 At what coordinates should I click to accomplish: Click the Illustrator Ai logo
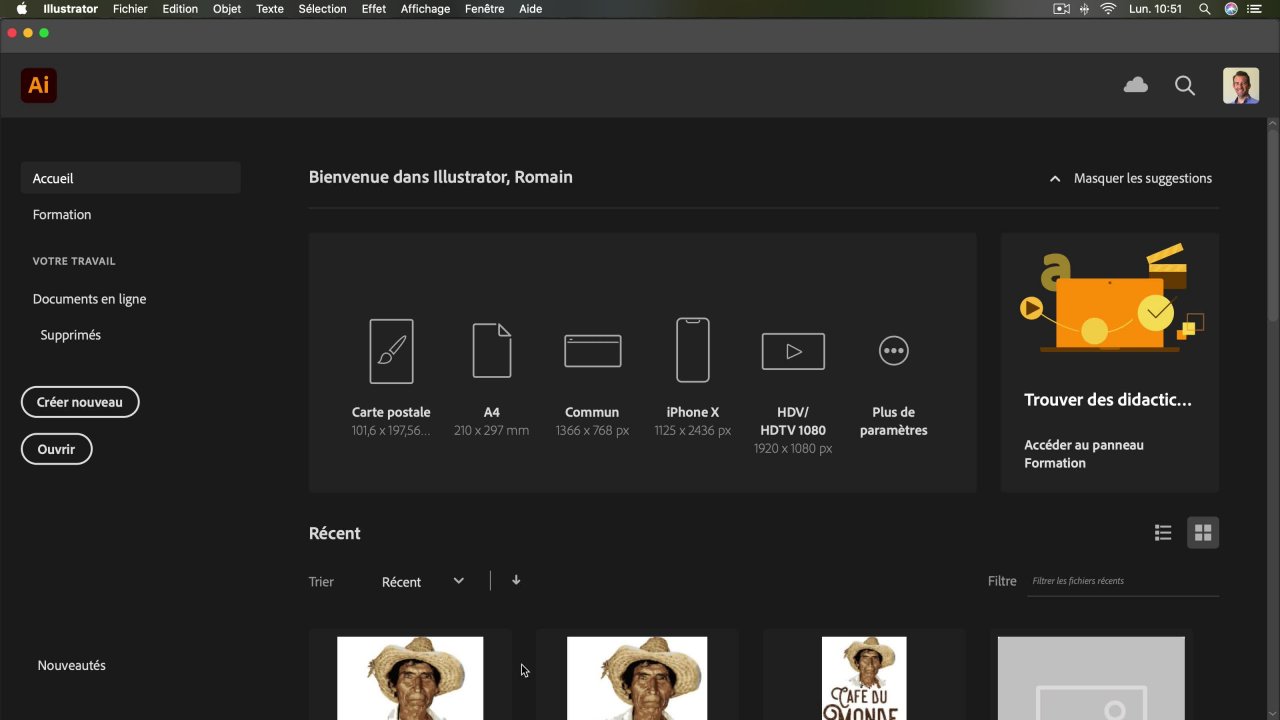(39, 86)
